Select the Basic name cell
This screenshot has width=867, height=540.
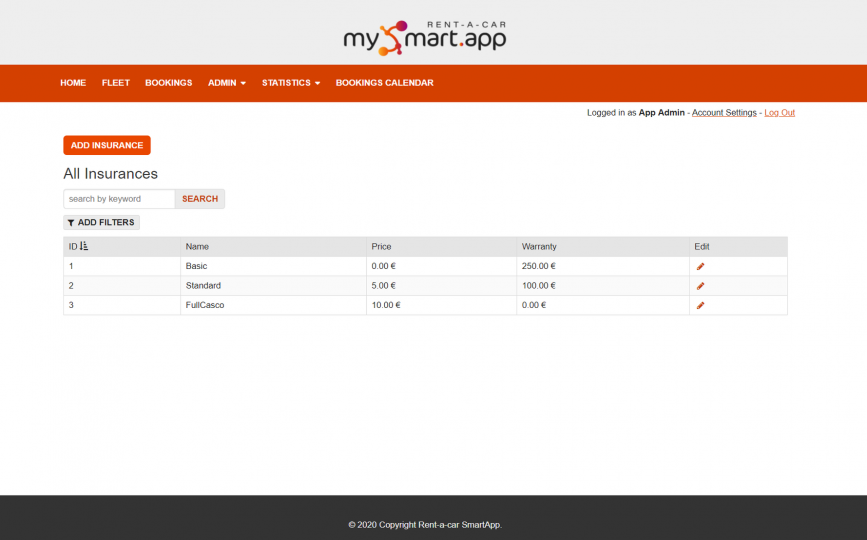click(x=273, y=266)
